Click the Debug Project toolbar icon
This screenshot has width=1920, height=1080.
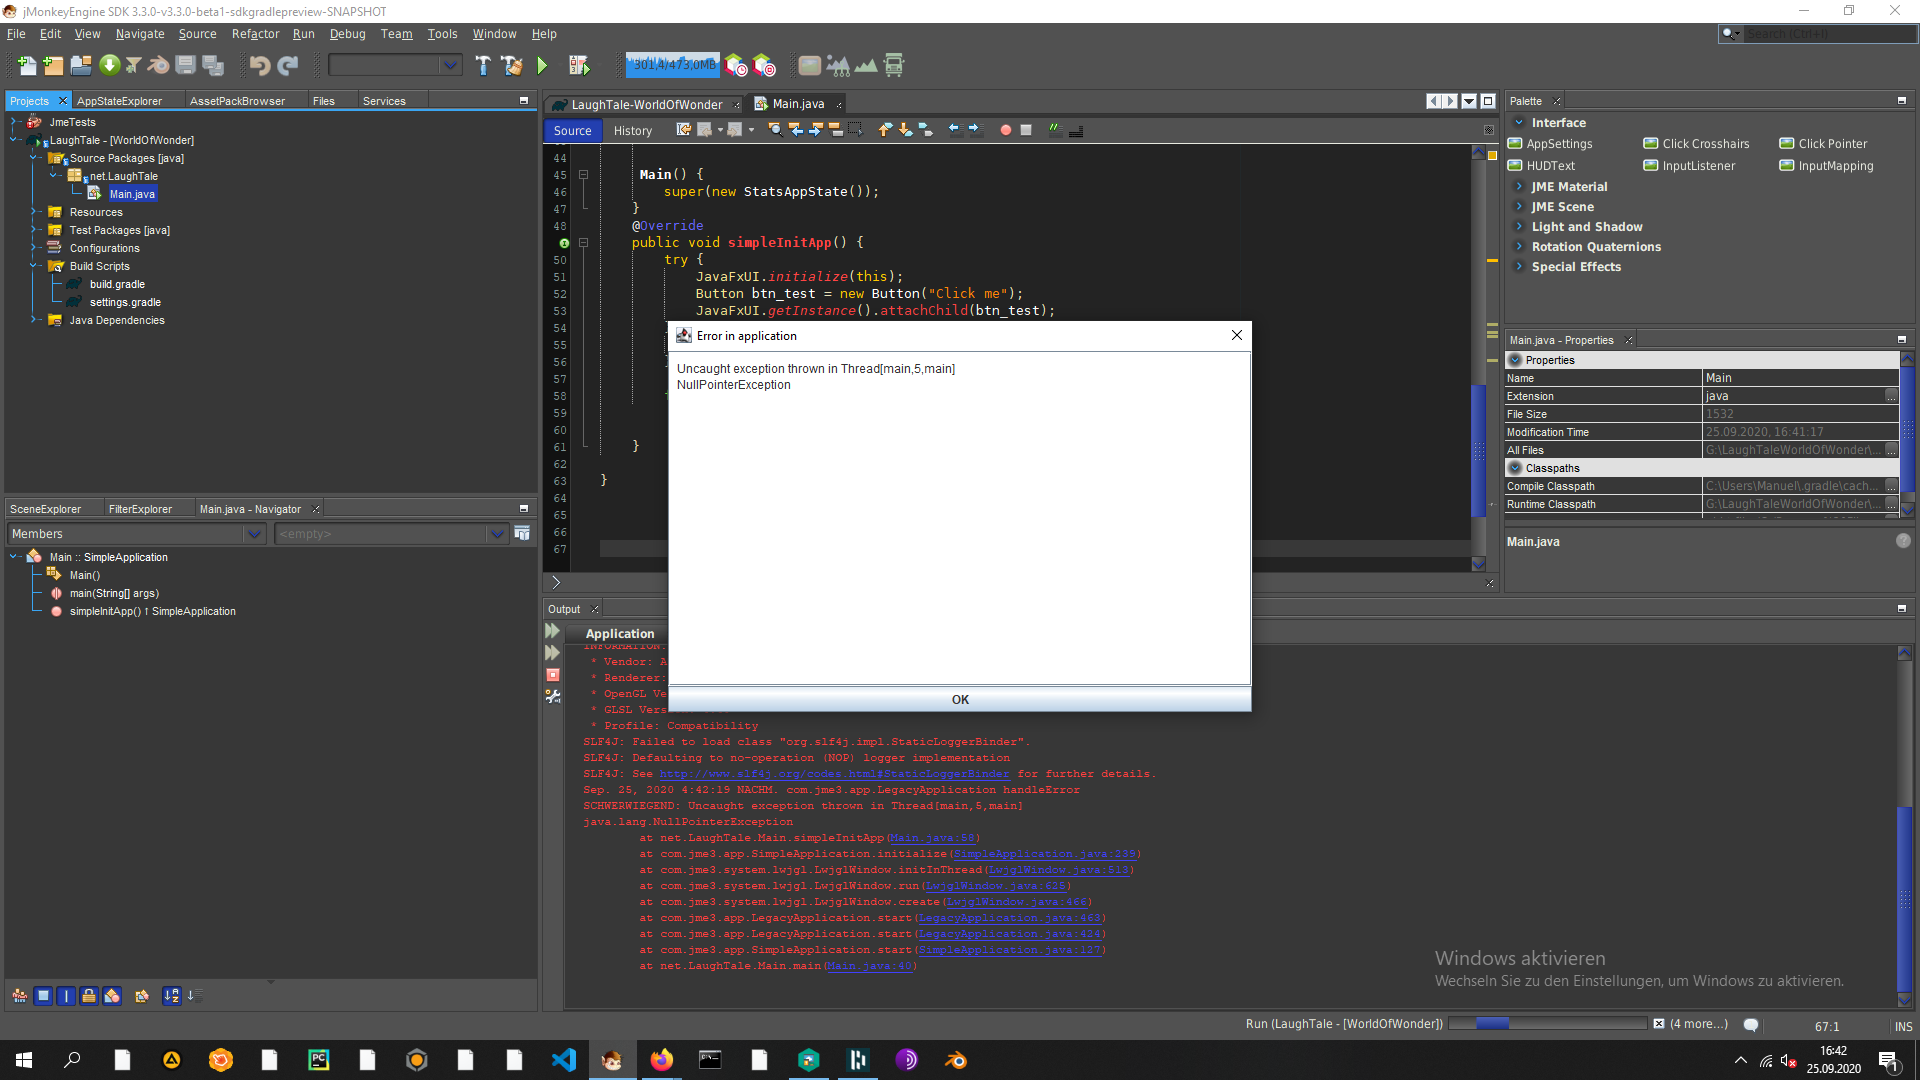point(580,66)
